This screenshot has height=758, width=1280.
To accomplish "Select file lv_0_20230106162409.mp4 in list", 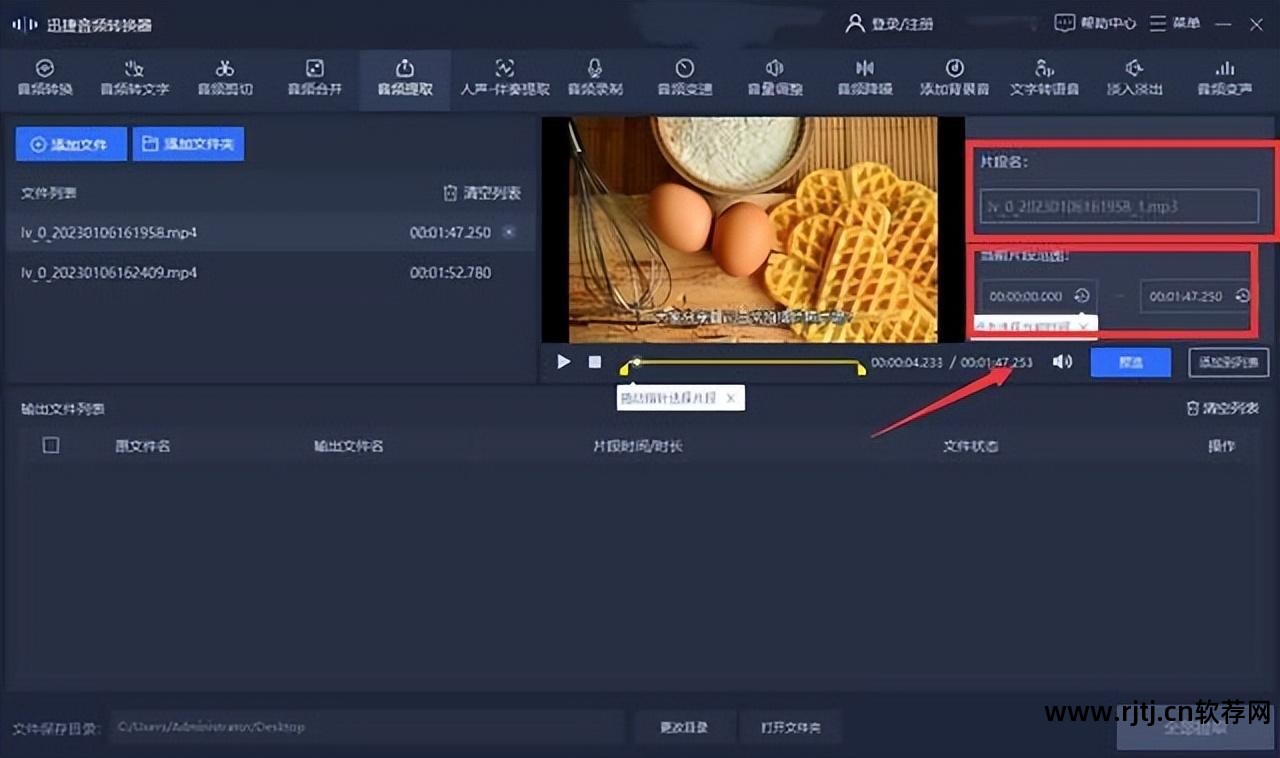I will click(268, 272).
